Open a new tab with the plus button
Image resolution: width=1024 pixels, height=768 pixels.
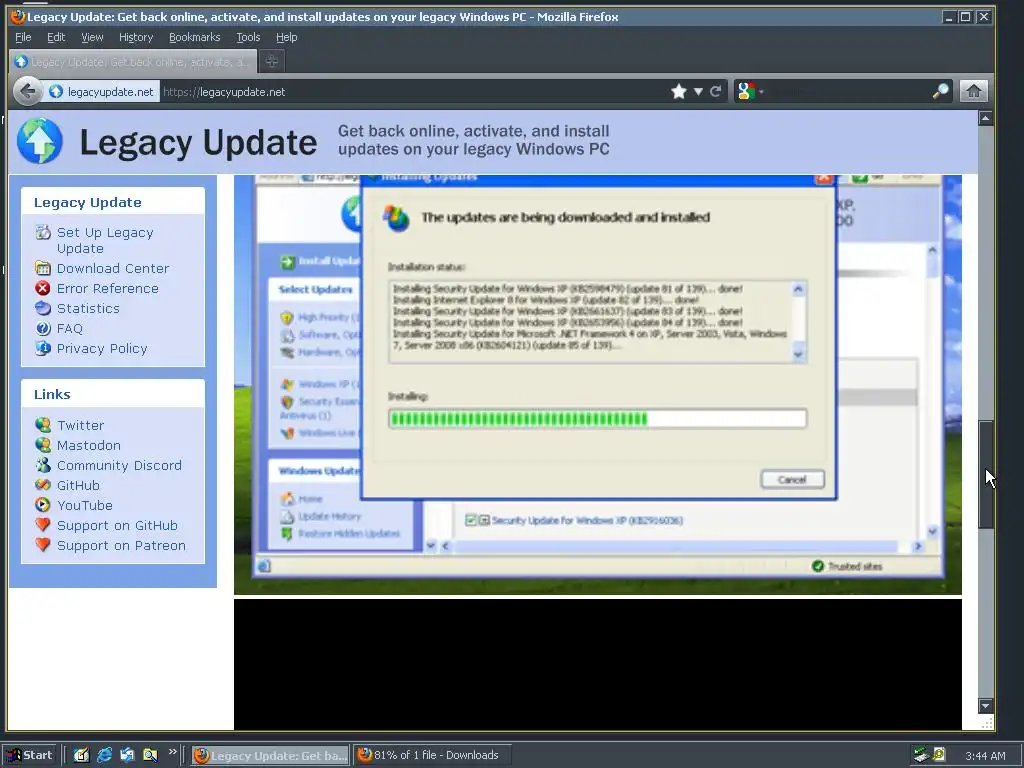(272, 61)
